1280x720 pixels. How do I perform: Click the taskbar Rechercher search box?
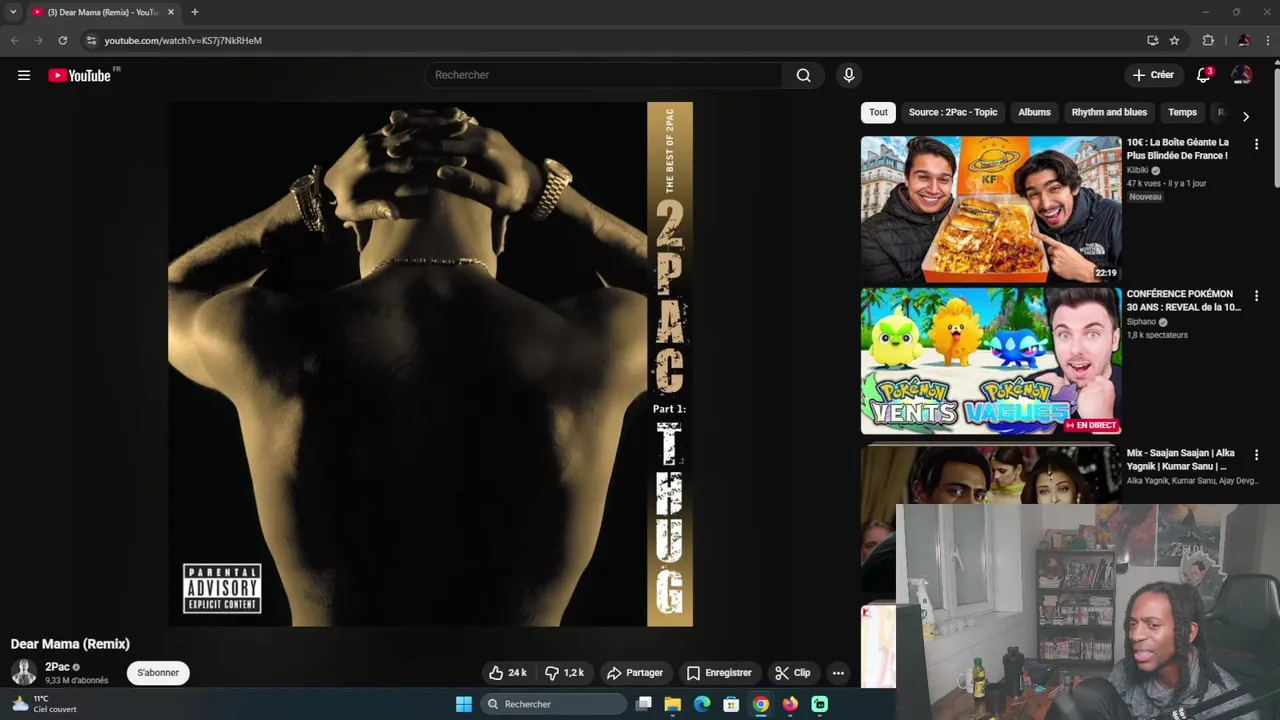point(553,704)
